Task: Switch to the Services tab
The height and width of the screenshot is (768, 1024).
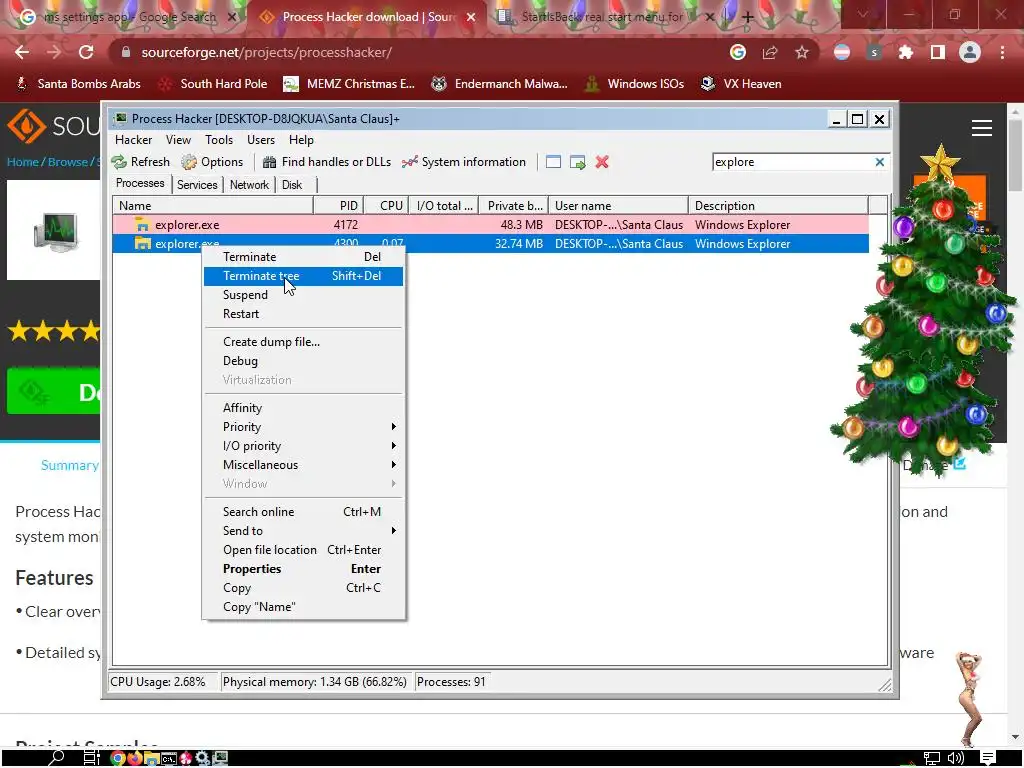Action: tap(197, 185)
